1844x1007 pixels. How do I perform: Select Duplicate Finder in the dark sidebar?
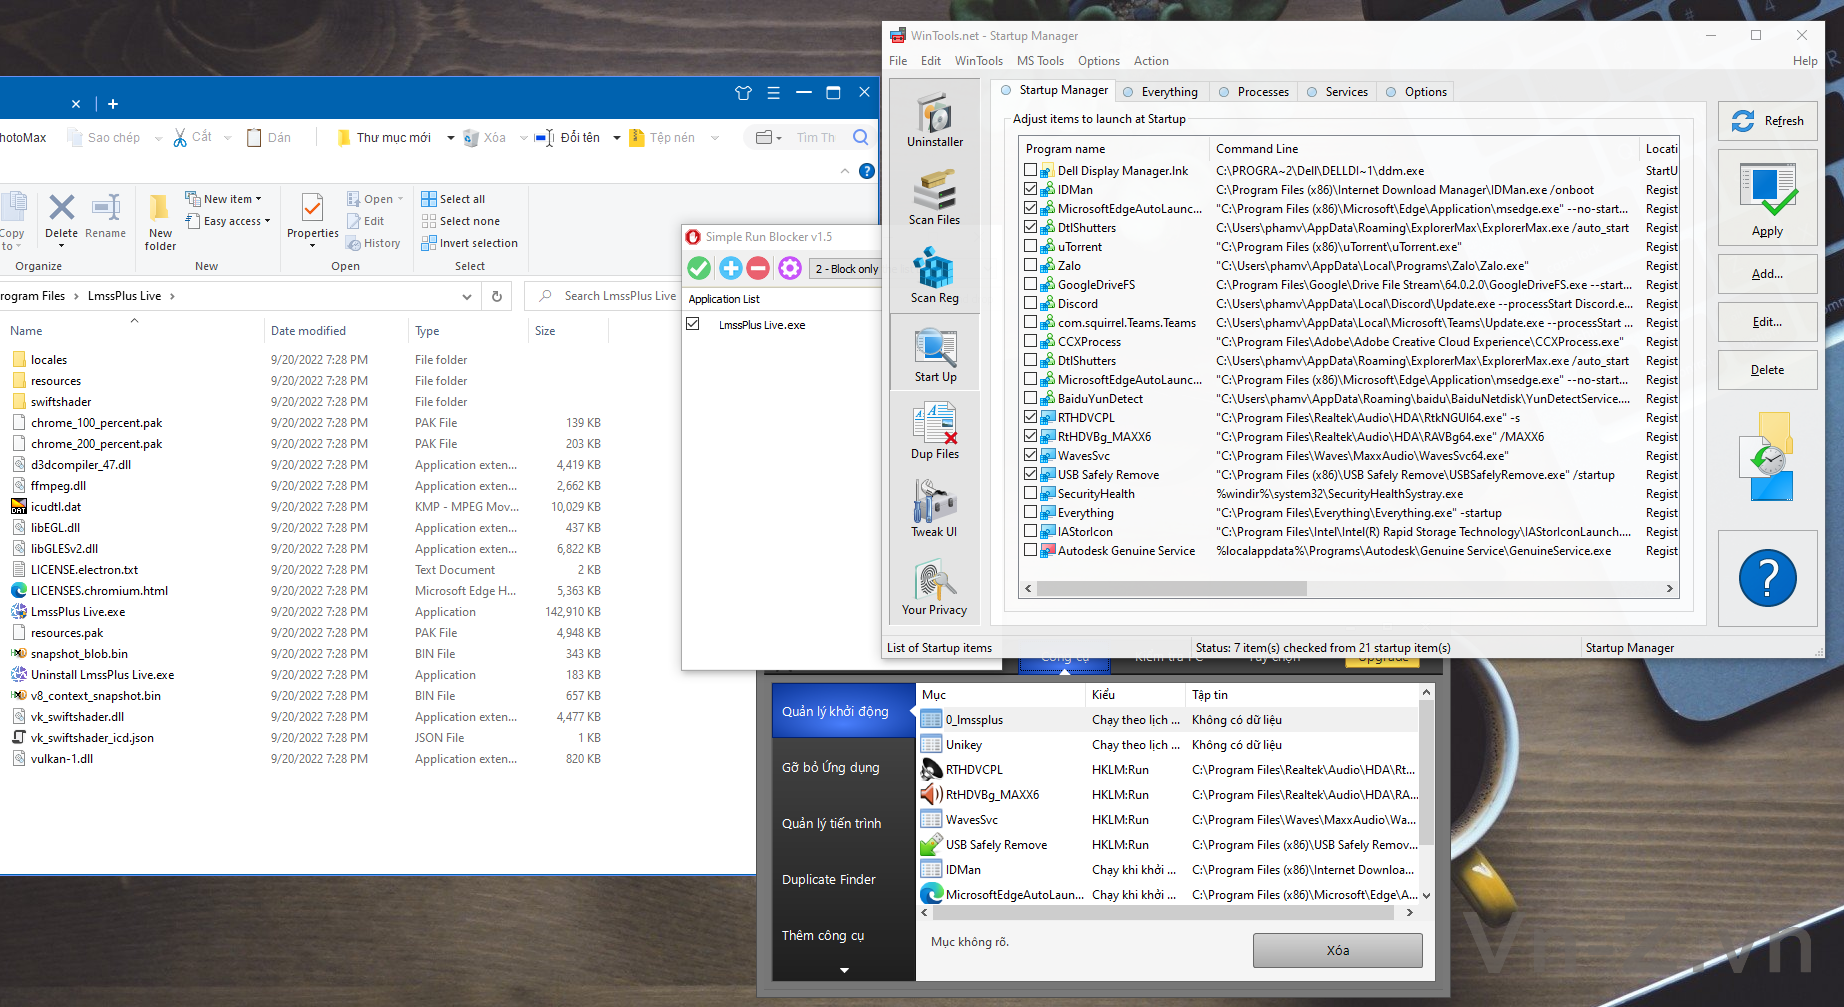coord(829,880)
